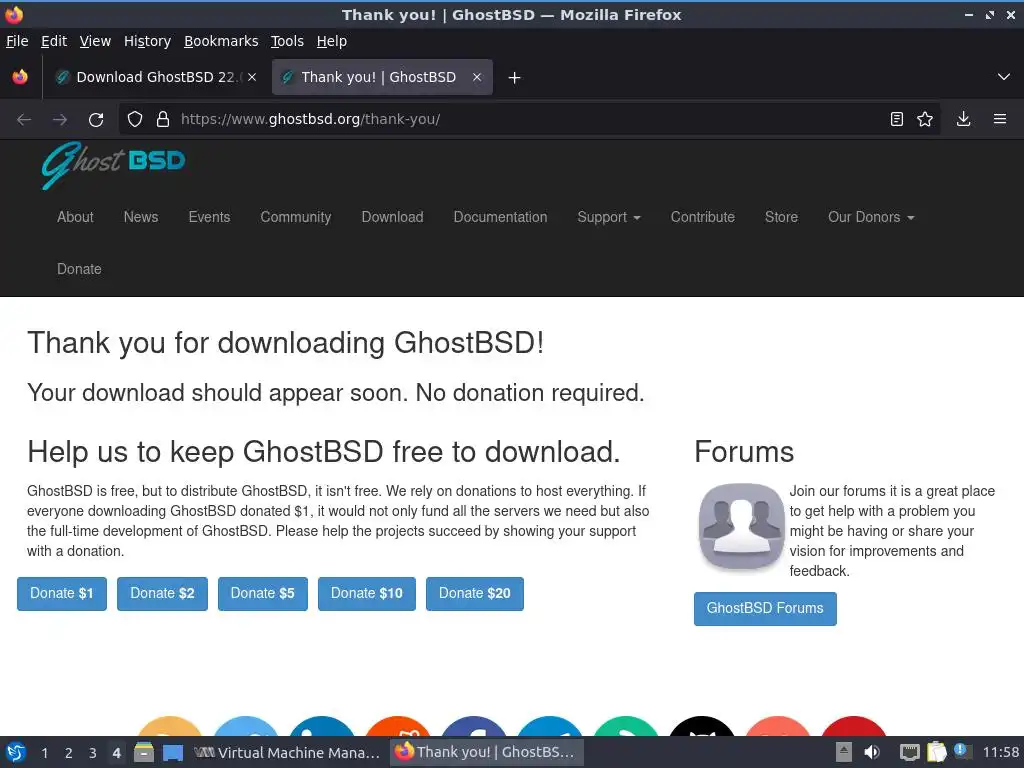Expand the list all tabs chevron
Screen dimensions: 1024x768
pyautogui.click(x=1004, y=77)
